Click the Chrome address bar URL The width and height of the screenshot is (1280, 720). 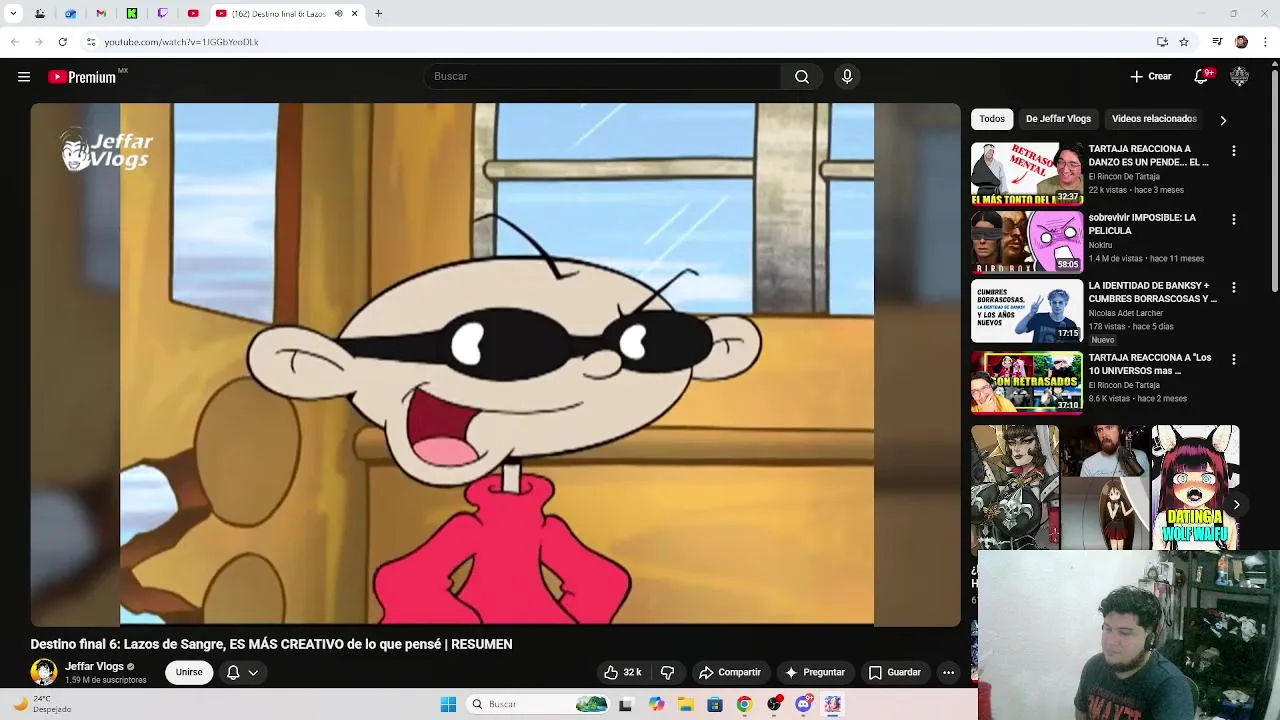tap(181, 42)
